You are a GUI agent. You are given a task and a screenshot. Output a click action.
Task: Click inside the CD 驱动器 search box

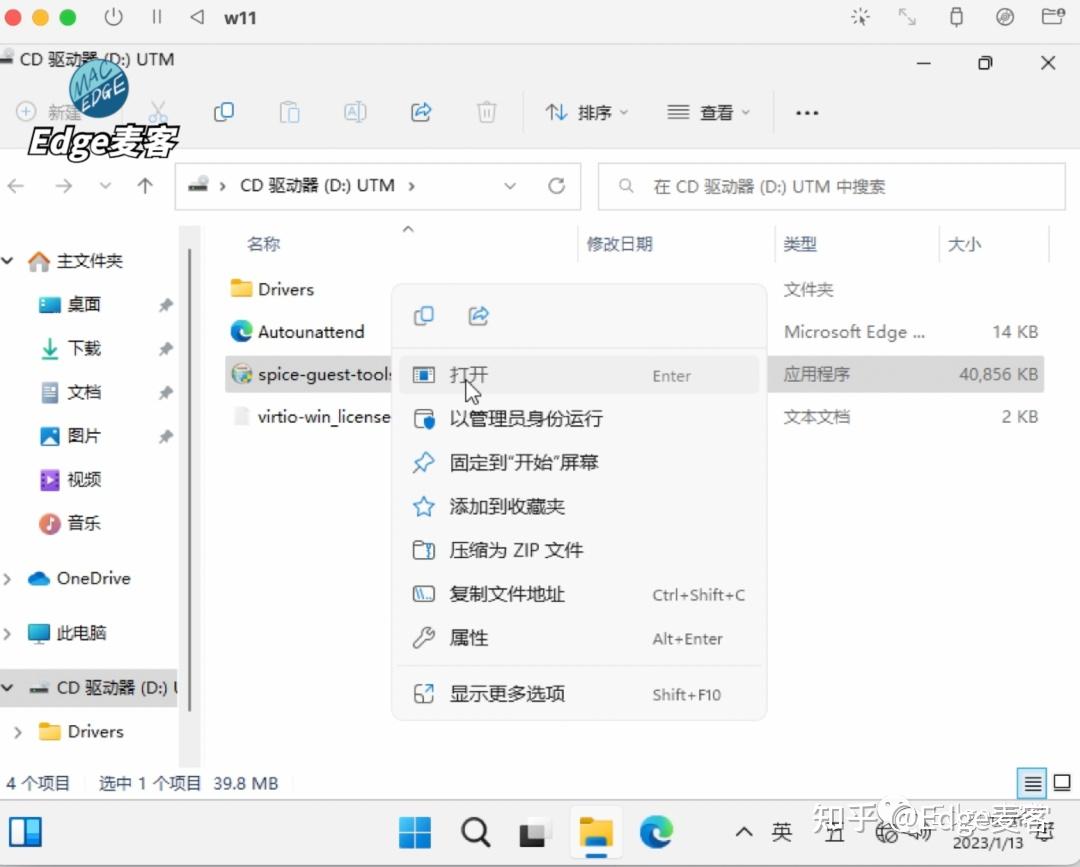click(830, 186)
